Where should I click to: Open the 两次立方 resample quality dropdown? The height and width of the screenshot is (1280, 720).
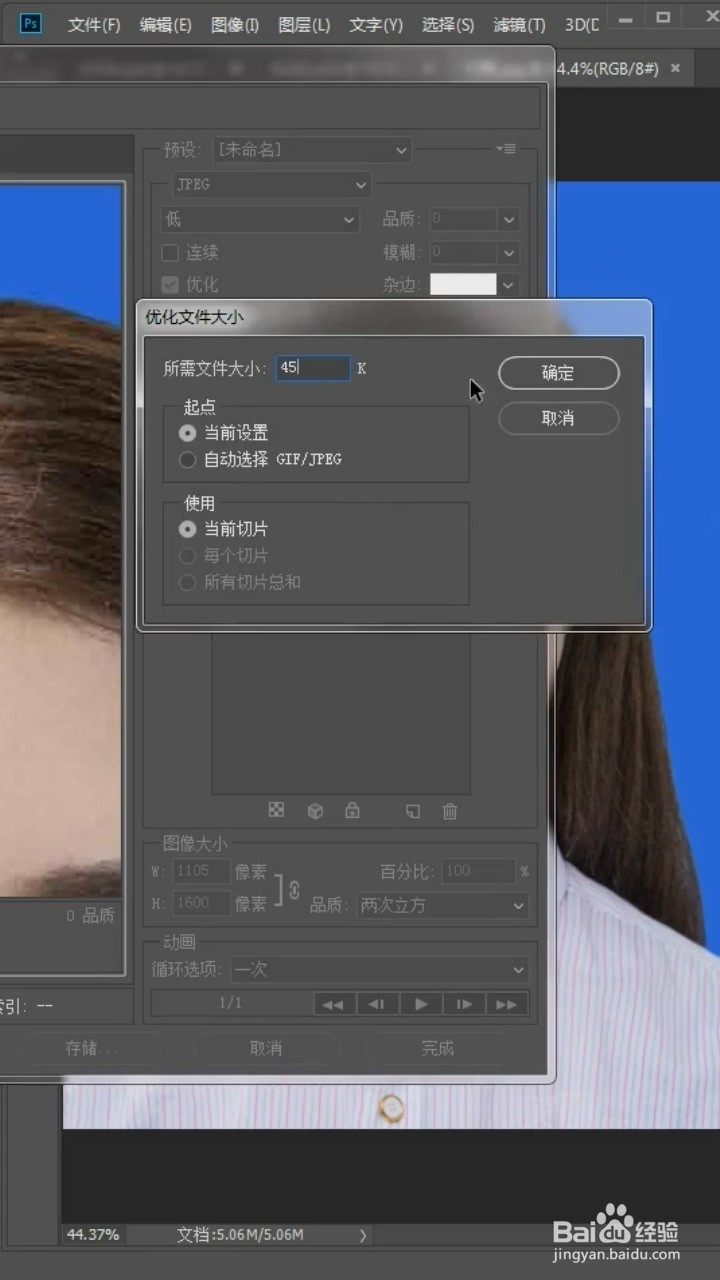(x=443, y=905)
